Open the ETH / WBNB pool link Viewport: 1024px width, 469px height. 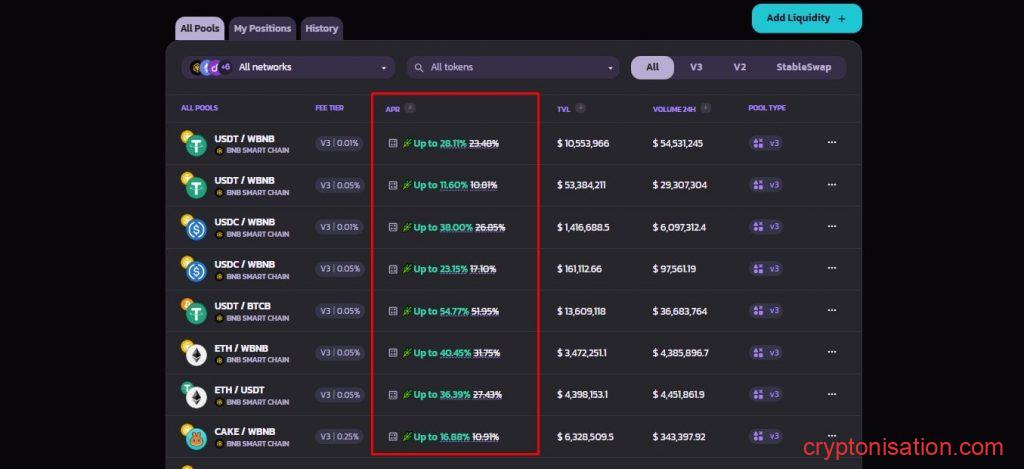tap(240, 347)
